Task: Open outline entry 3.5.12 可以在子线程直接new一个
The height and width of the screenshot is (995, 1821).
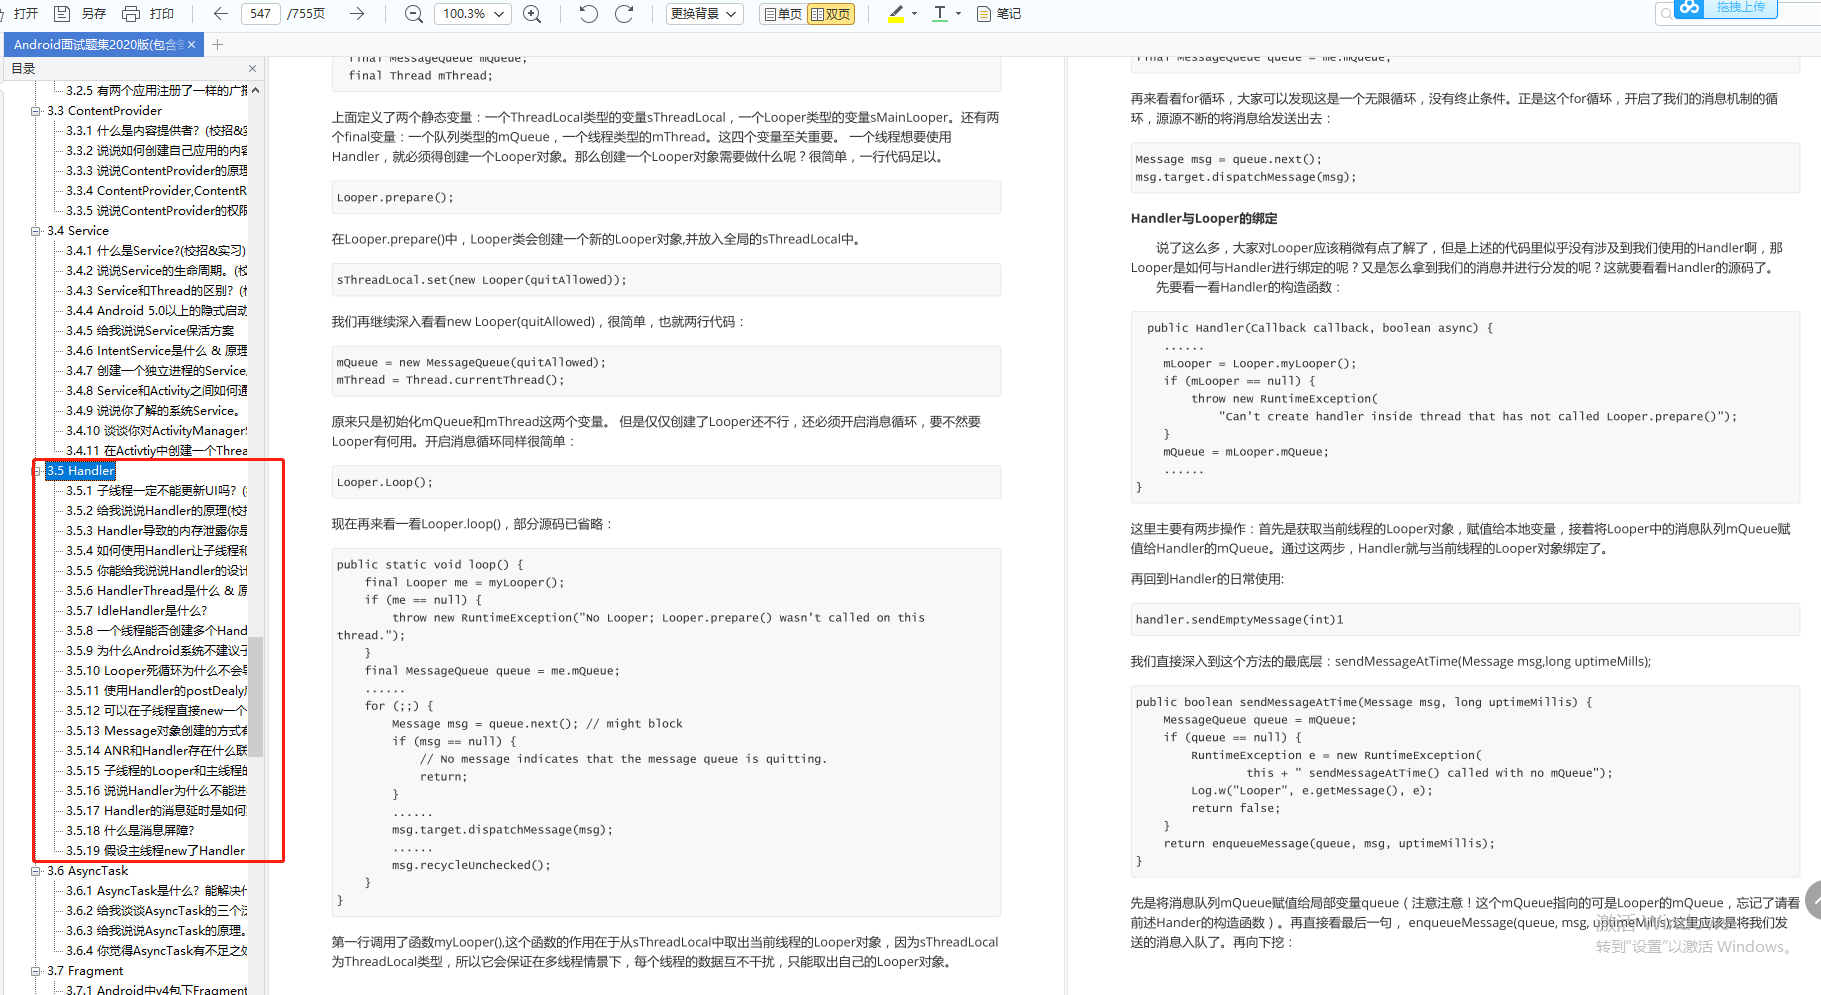Action: coord(157,711)
